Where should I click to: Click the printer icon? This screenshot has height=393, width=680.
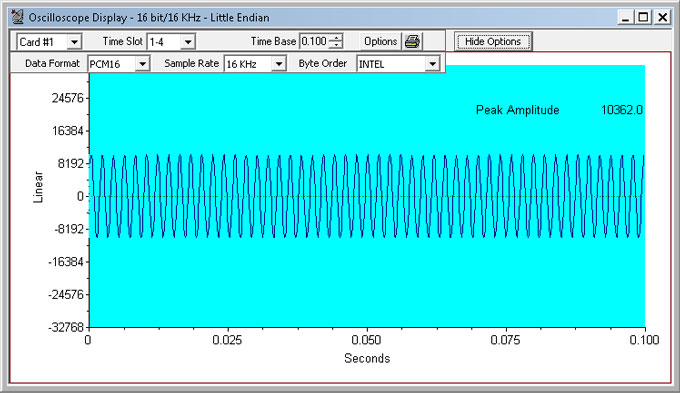point(412,42)
